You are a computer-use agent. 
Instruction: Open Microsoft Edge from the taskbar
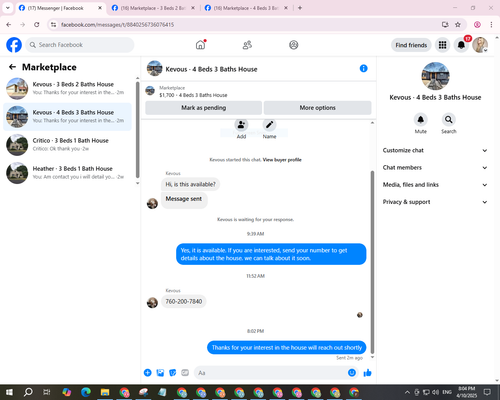(x=86, y=392)
